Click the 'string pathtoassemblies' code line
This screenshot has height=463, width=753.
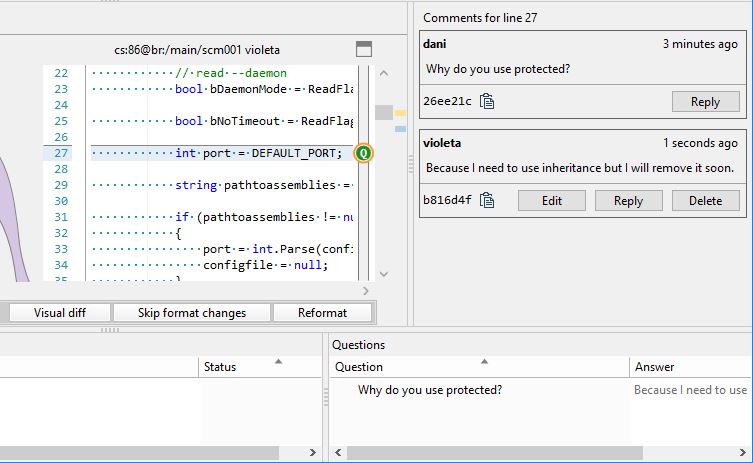pyautogui.click(x=264, y=185)
